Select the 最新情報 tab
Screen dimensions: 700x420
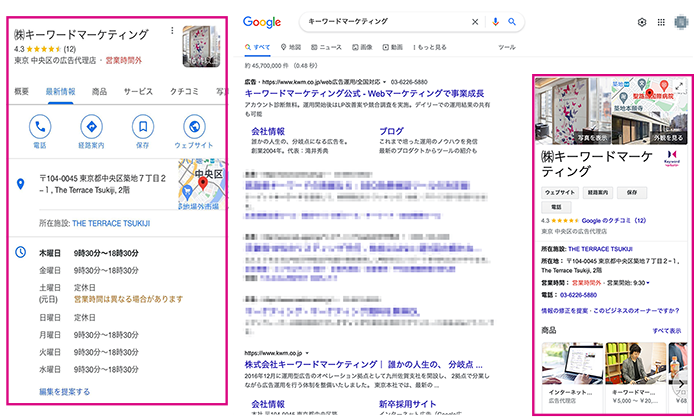click(x=60, y=91)
